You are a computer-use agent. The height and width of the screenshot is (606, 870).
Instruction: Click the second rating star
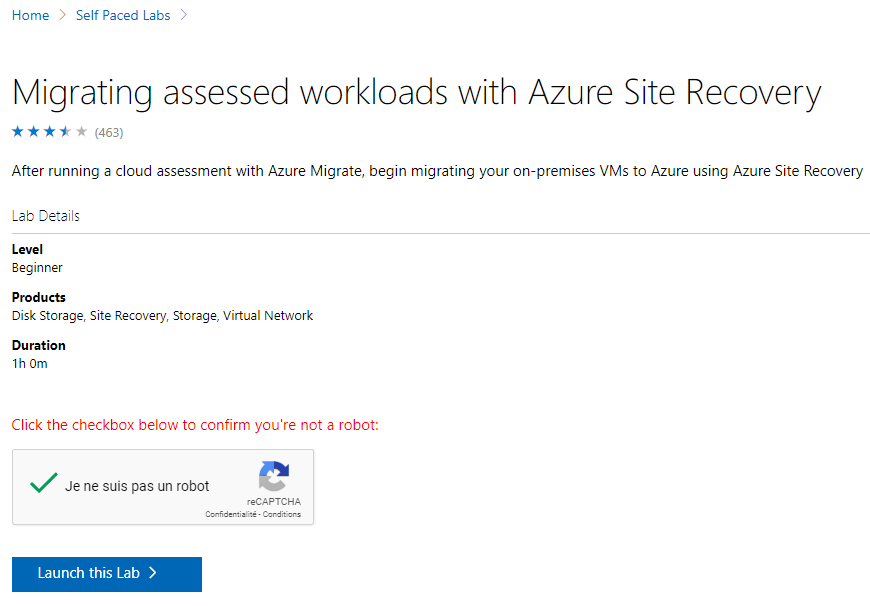[x=34, y=132]
